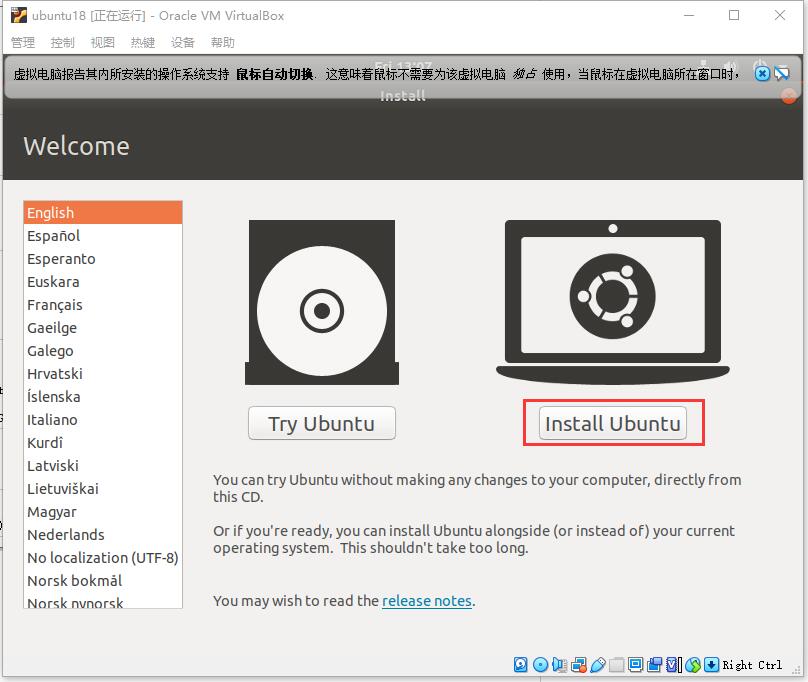Click the don't-show-again crossed bubble icon

point(782,74)
